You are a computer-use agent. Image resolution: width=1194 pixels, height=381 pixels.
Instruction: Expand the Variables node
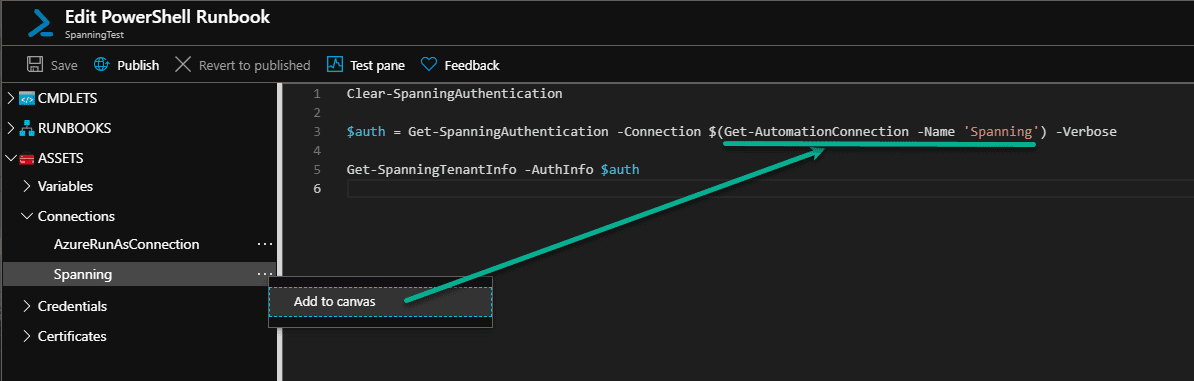[x=27, y=186]
